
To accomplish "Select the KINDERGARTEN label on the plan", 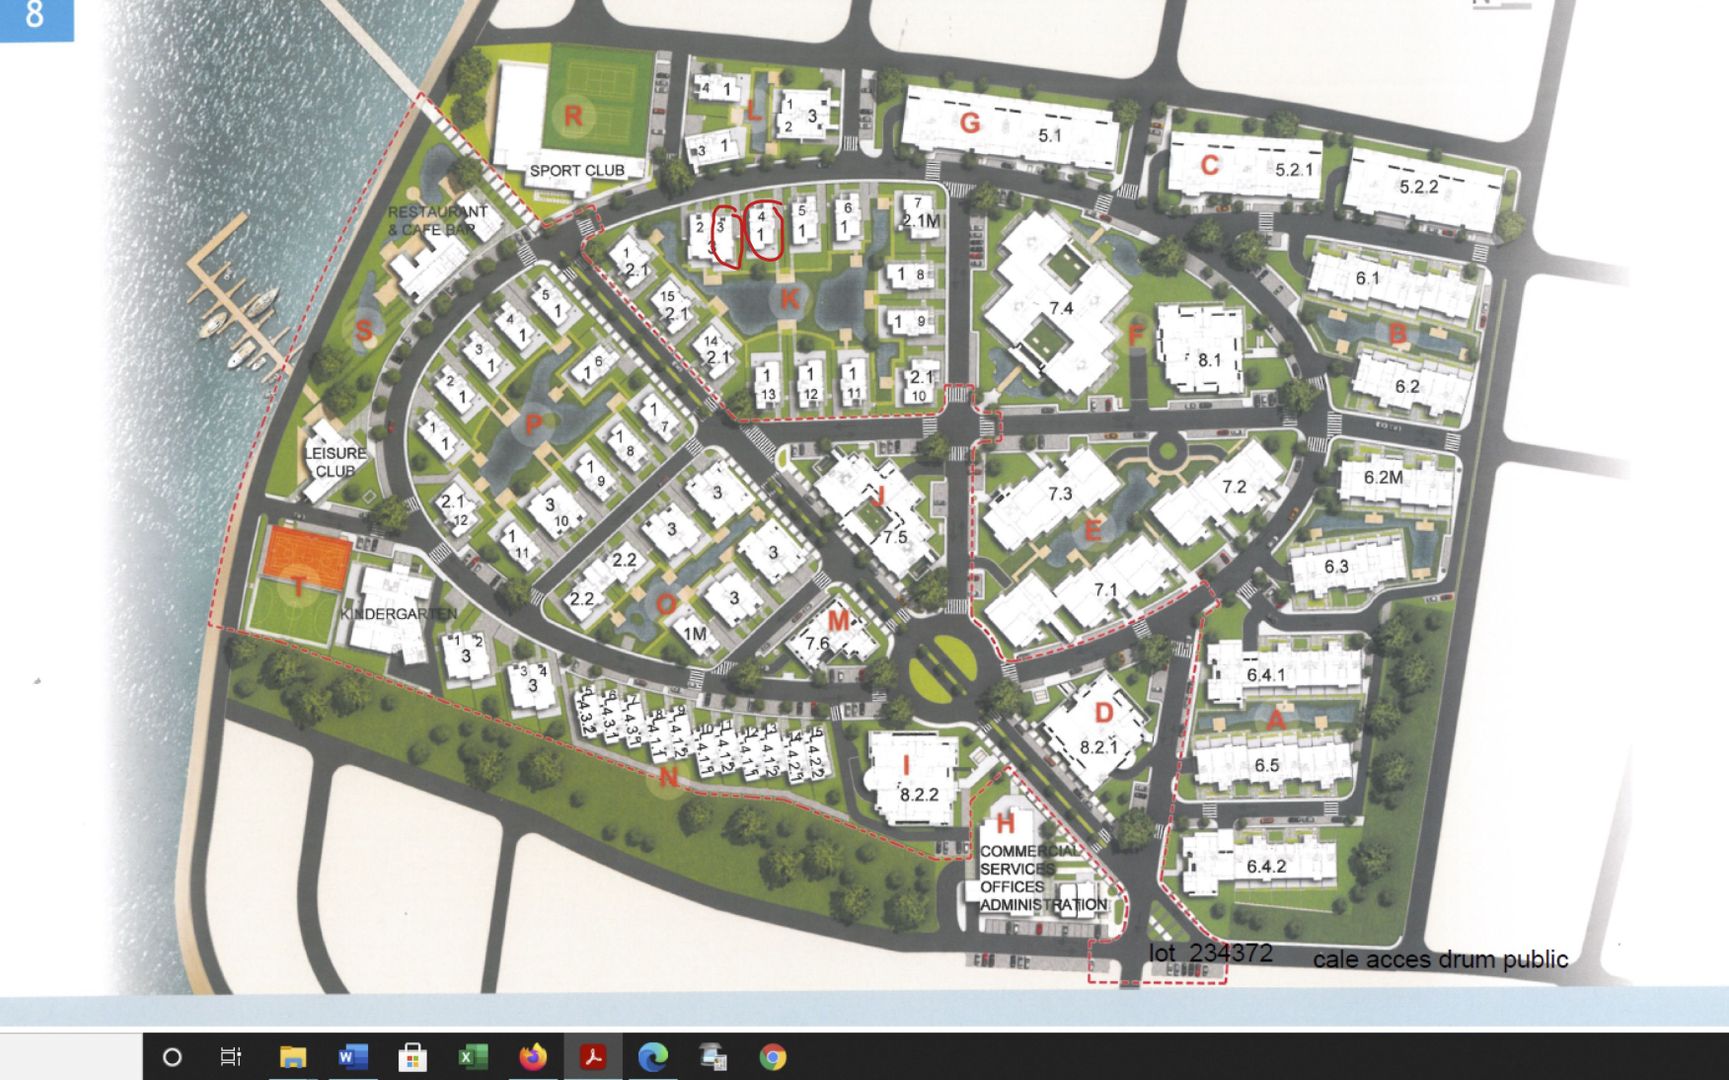I will tap(398, 613).
